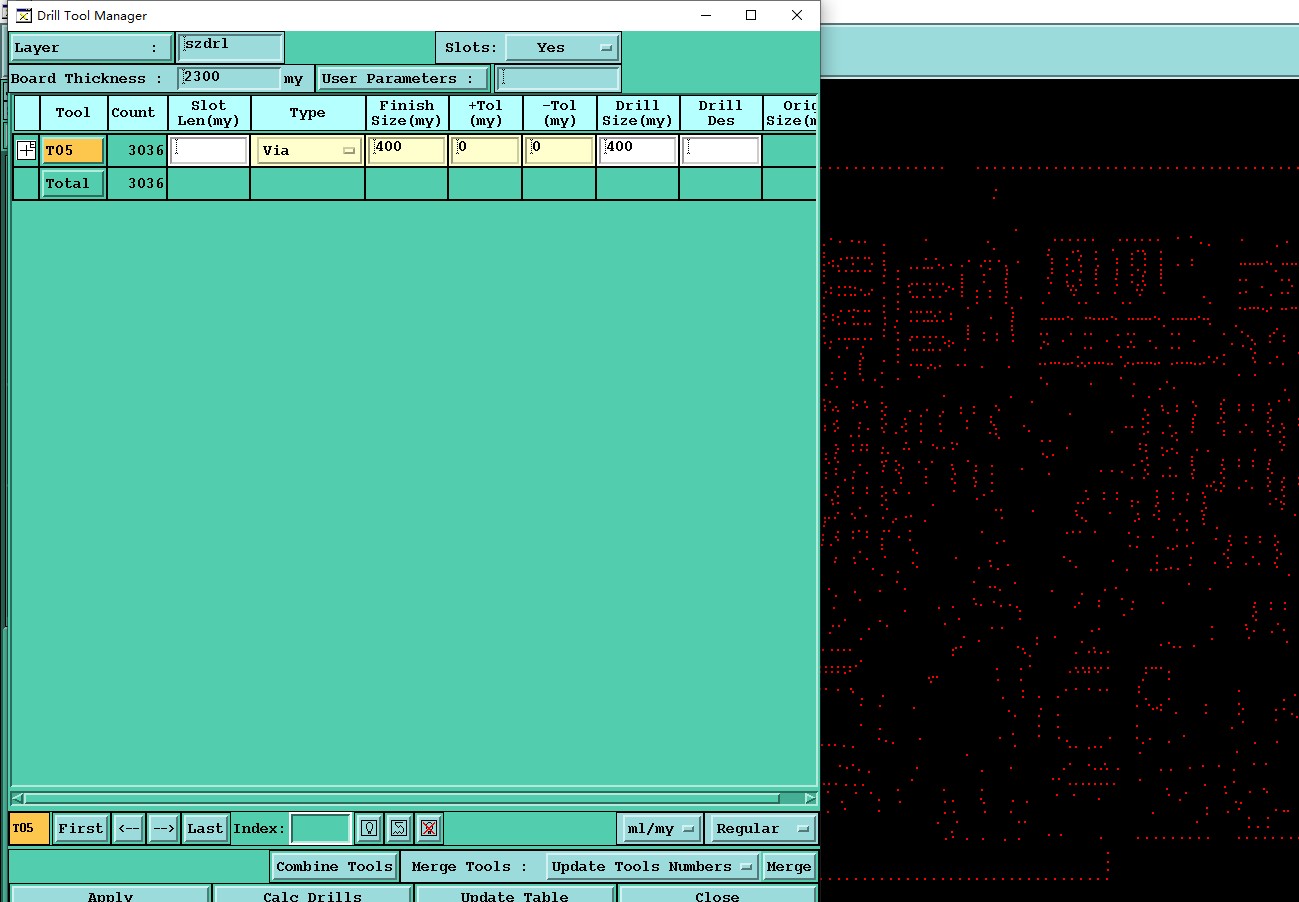Click the Drill Tool Manager title icon
The height and width of the screenshot is (902, 1299).
24,15
